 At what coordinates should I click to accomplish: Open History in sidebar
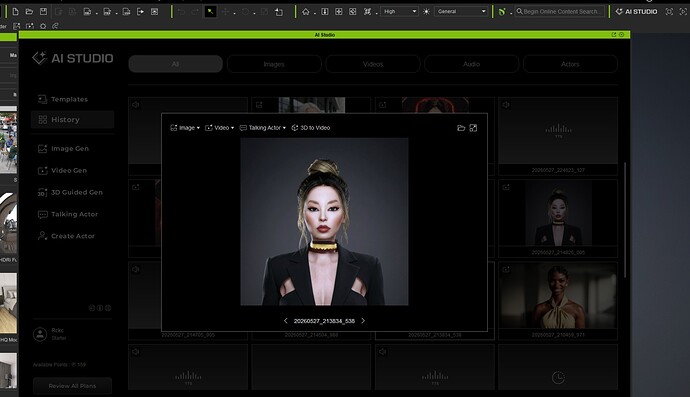click(72, 120)
